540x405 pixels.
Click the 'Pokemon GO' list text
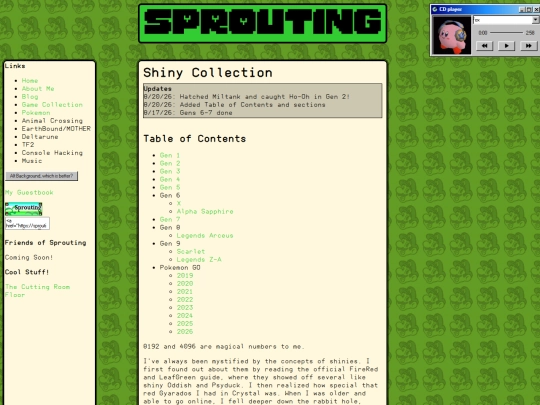click(x=180, y=268)
